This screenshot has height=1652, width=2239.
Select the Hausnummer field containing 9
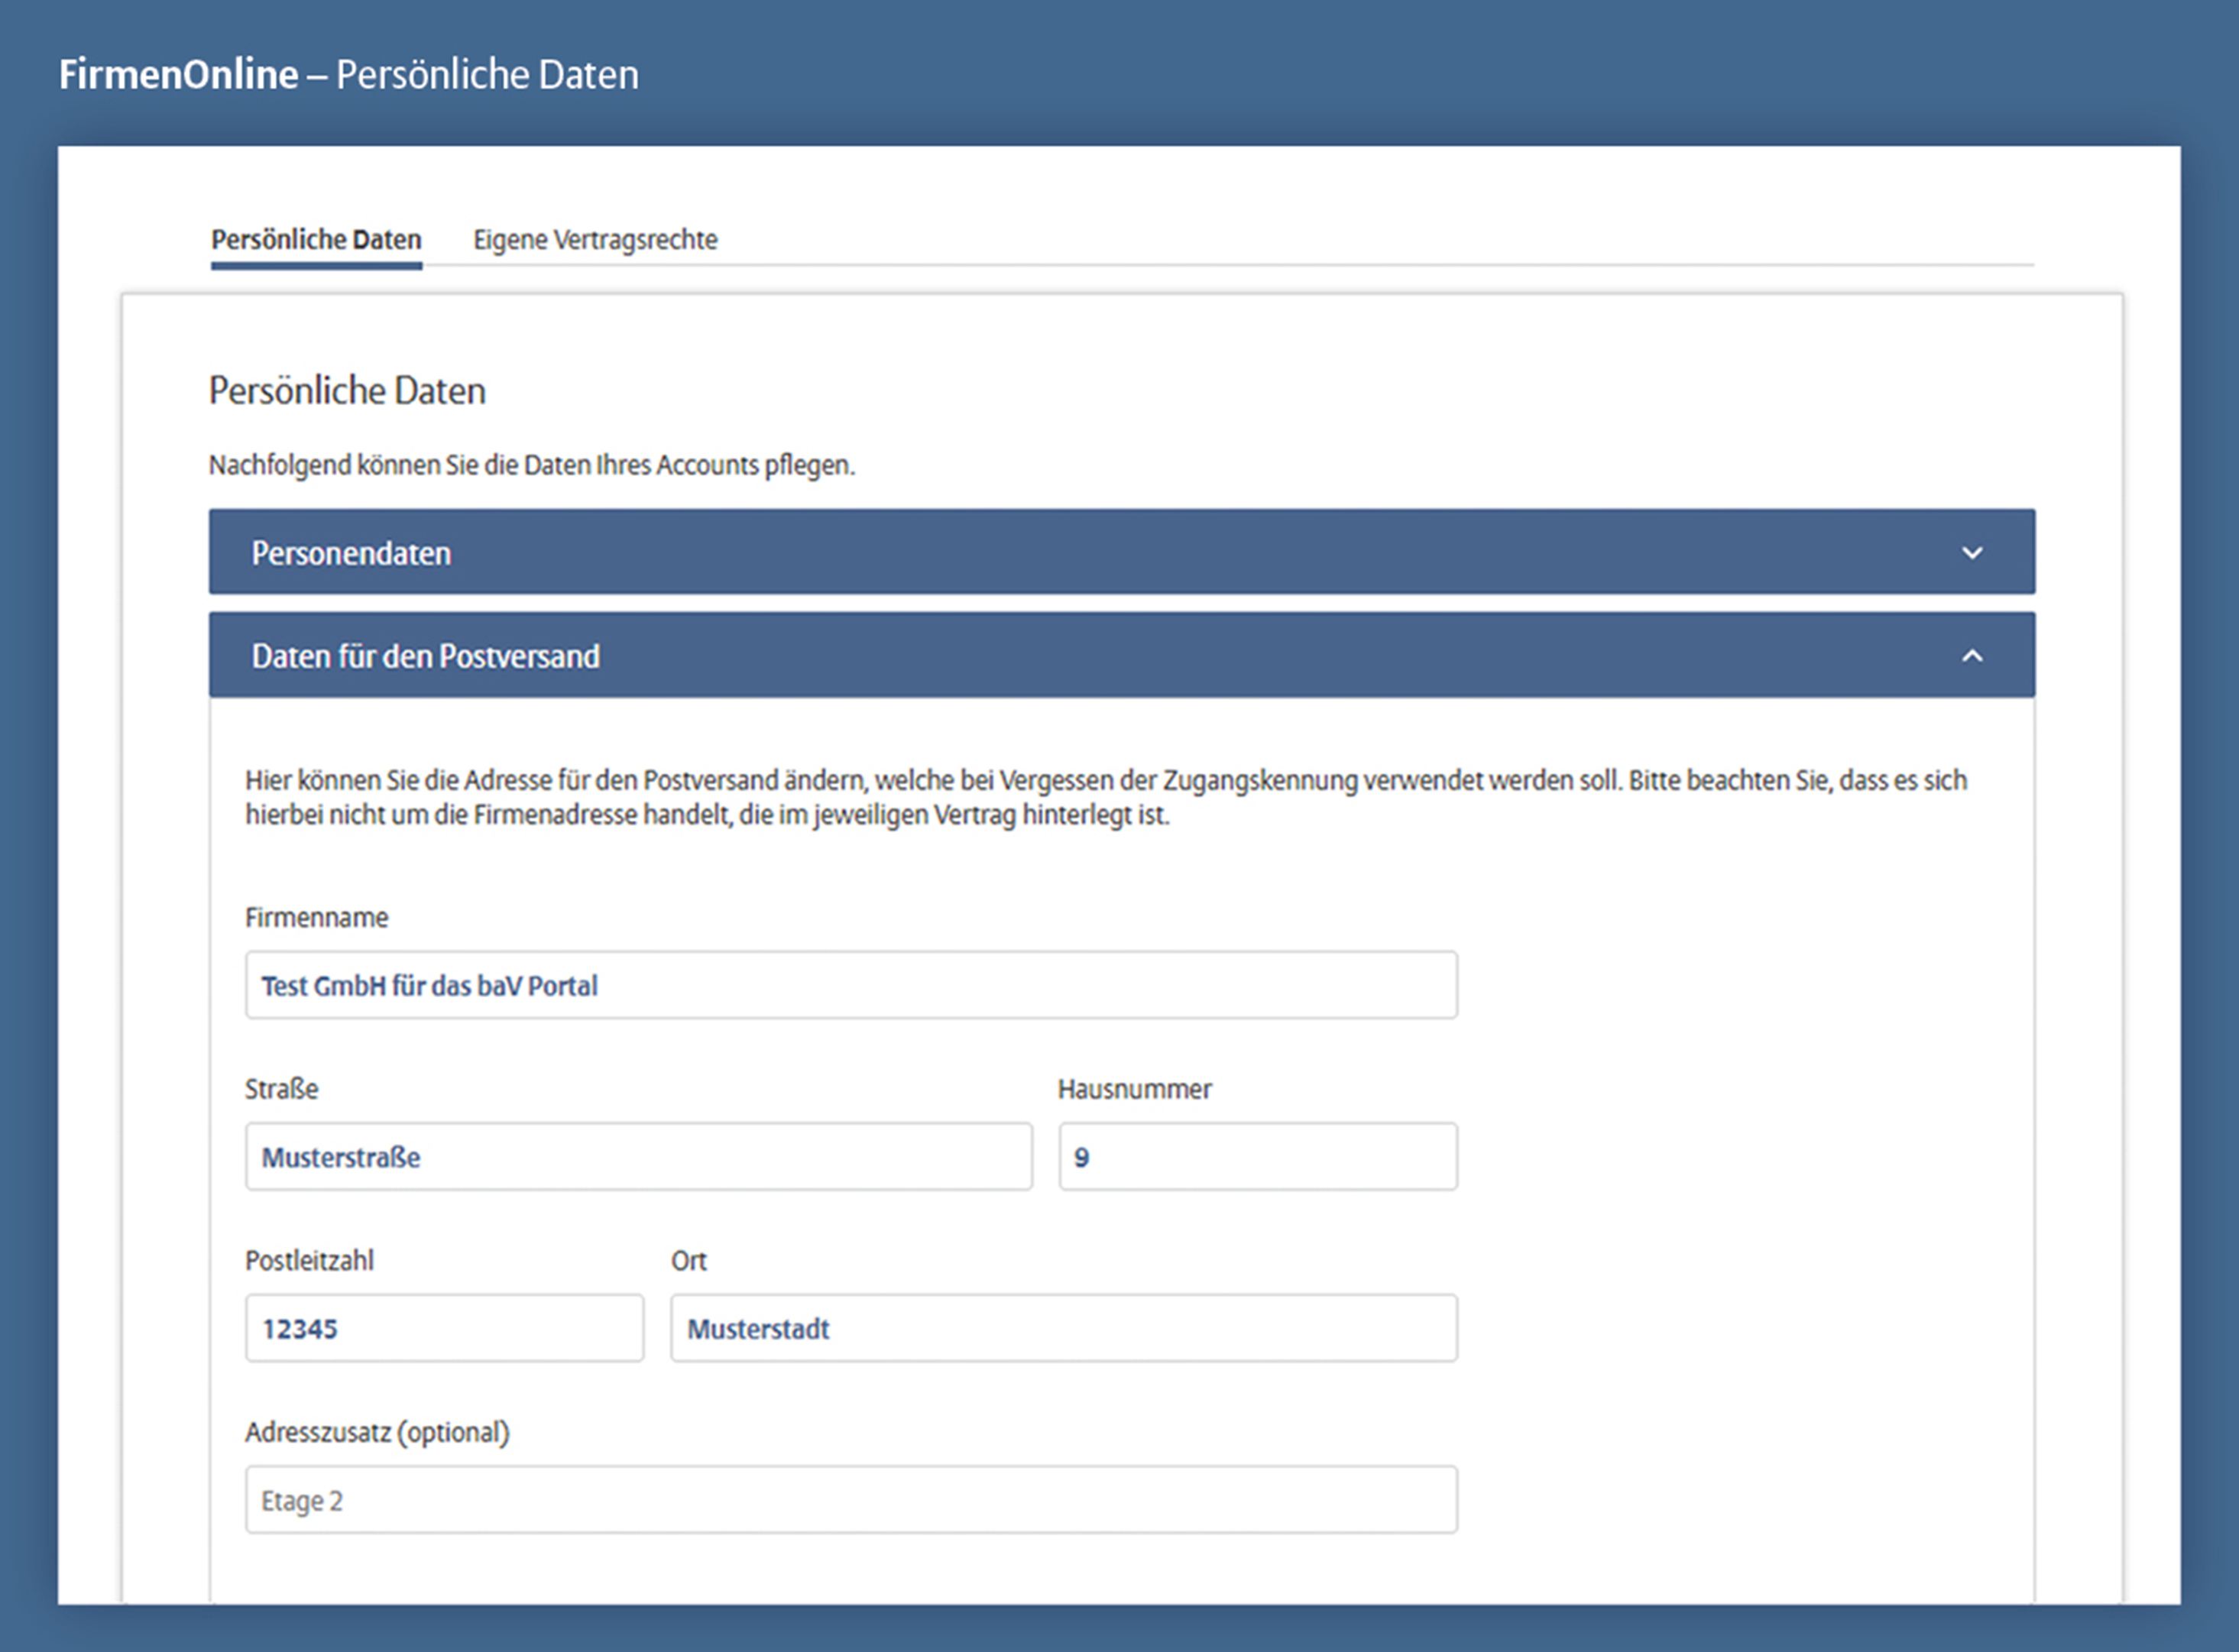pos(1258,1157)
